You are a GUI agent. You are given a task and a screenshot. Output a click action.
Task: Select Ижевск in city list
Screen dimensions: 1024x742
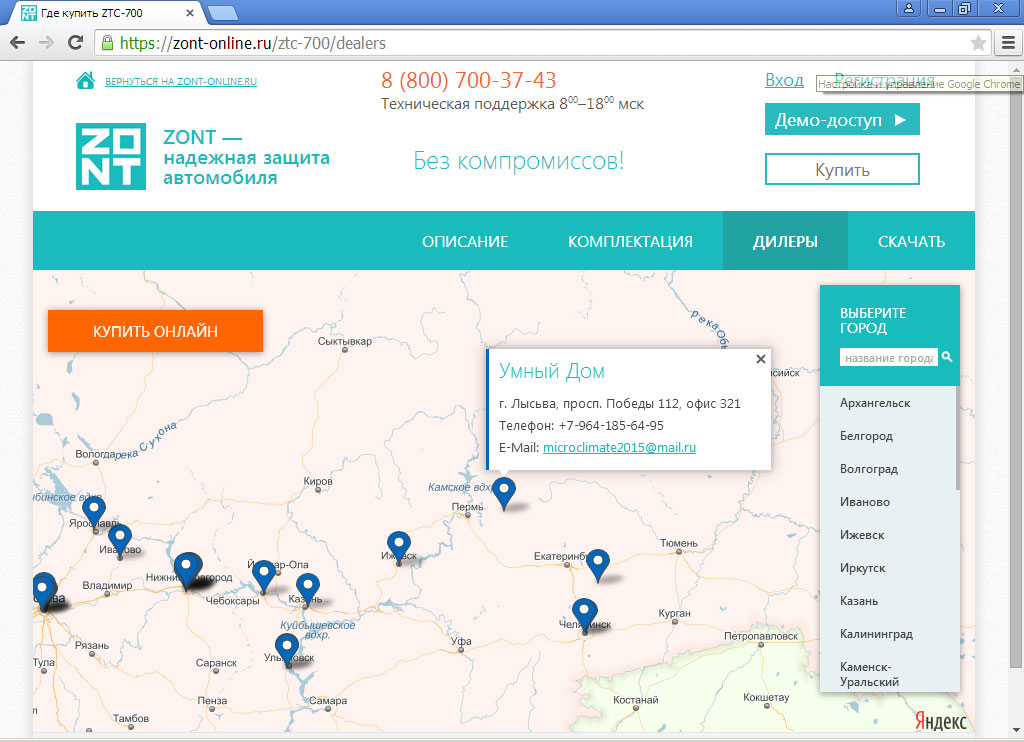click(862, 535)
